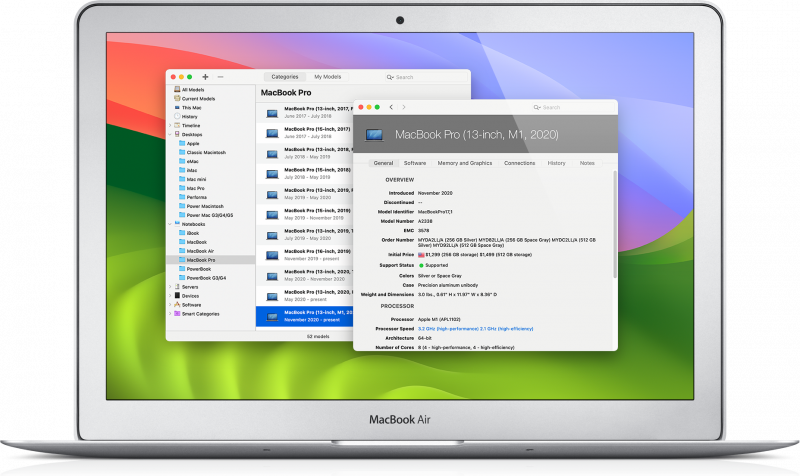Select the Notebooks category in sidebar
Image resolution: width=800 pixels, height=476 pixels.
(x=193, y=224)
